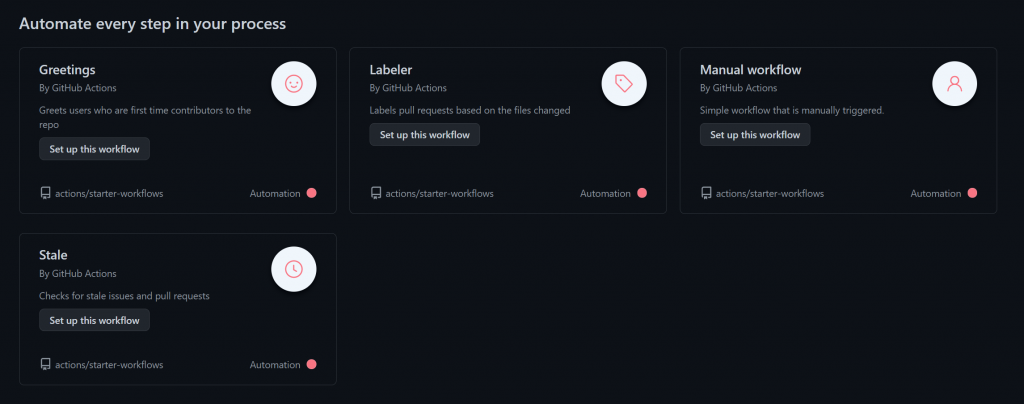Click the Greetings smiley face icon
Viewport: 1024px width, 404px height.
click(294, 84)
